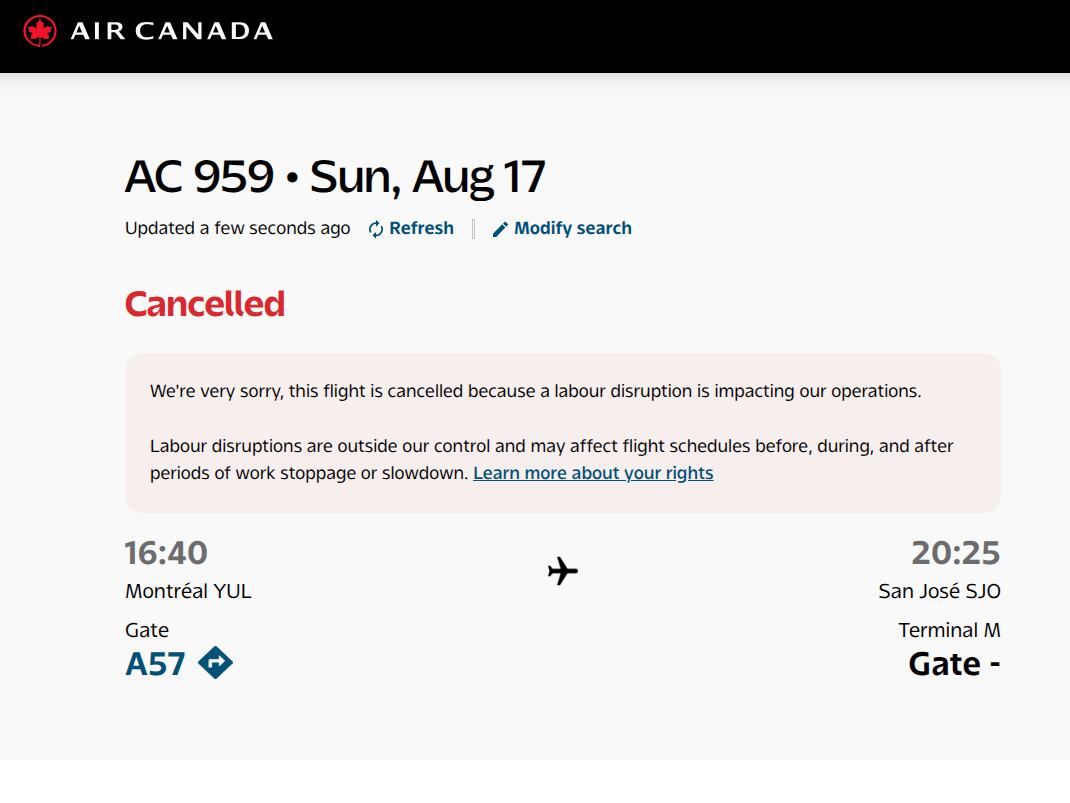Select the Montréal YUL departure label
Screen dimensions: 1070x803
(x=189, y=590)
